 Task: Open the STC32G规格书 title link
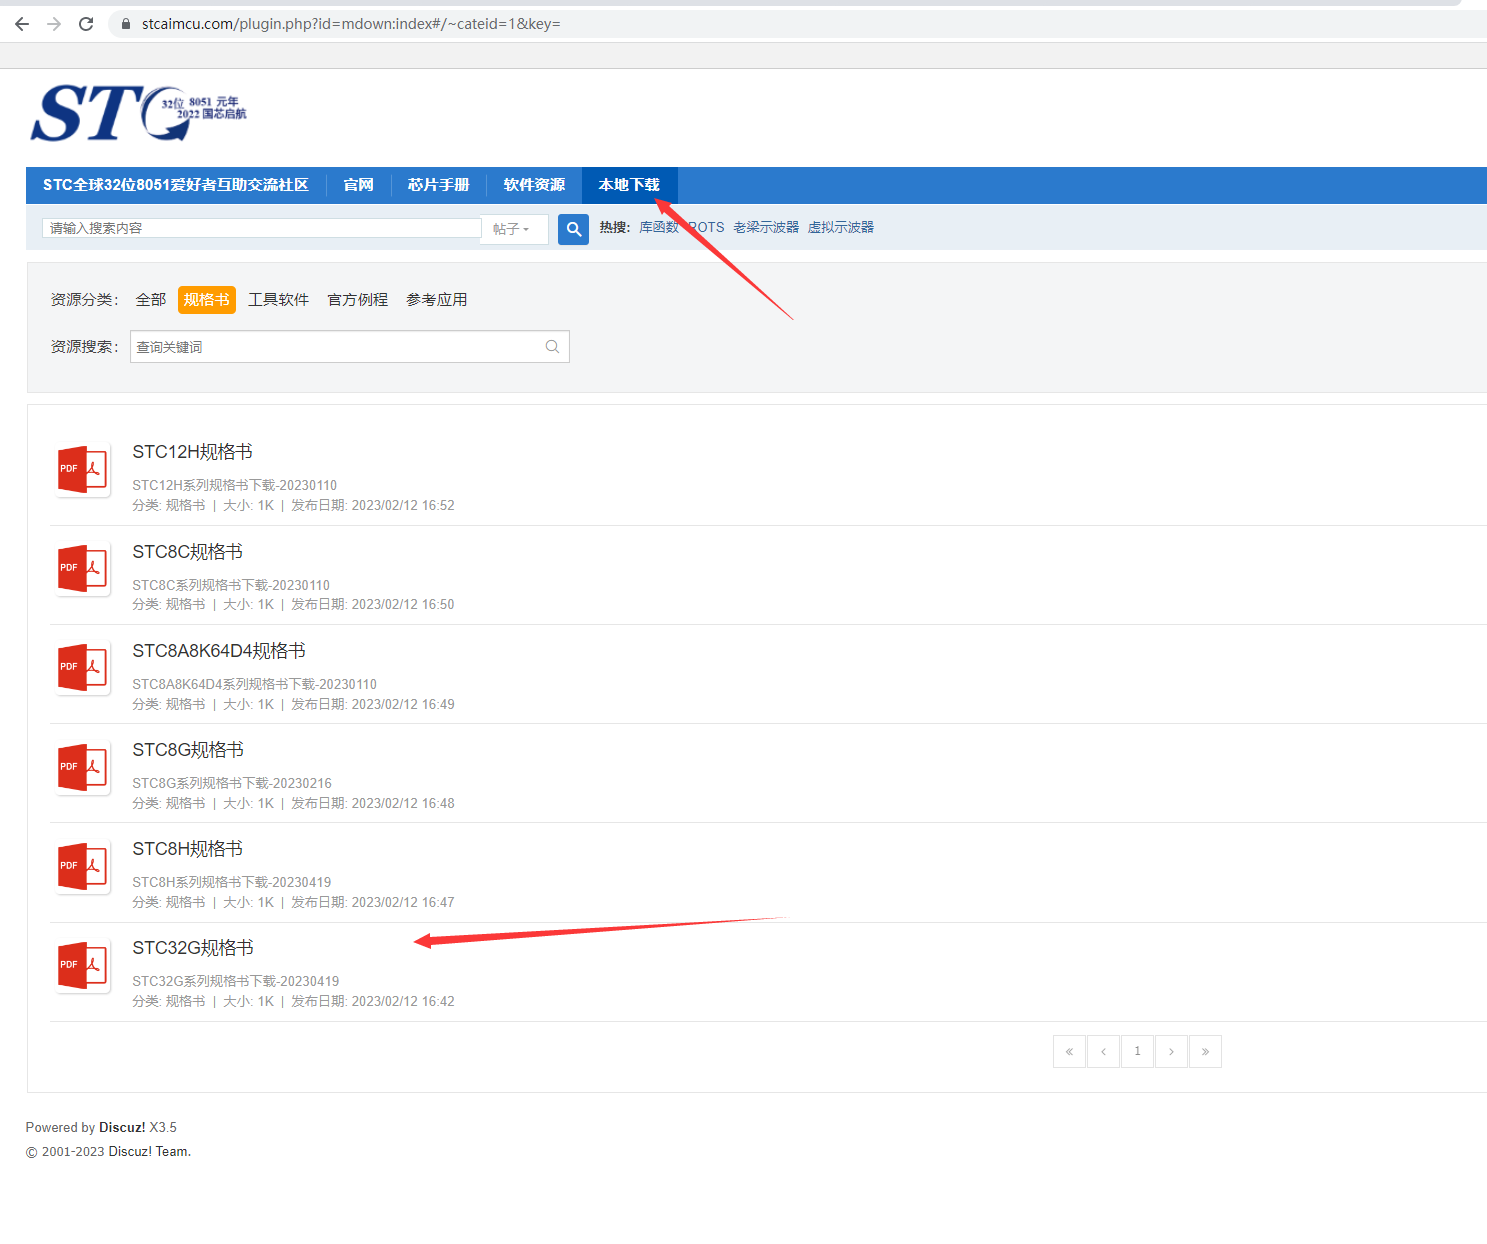point(193,948)
